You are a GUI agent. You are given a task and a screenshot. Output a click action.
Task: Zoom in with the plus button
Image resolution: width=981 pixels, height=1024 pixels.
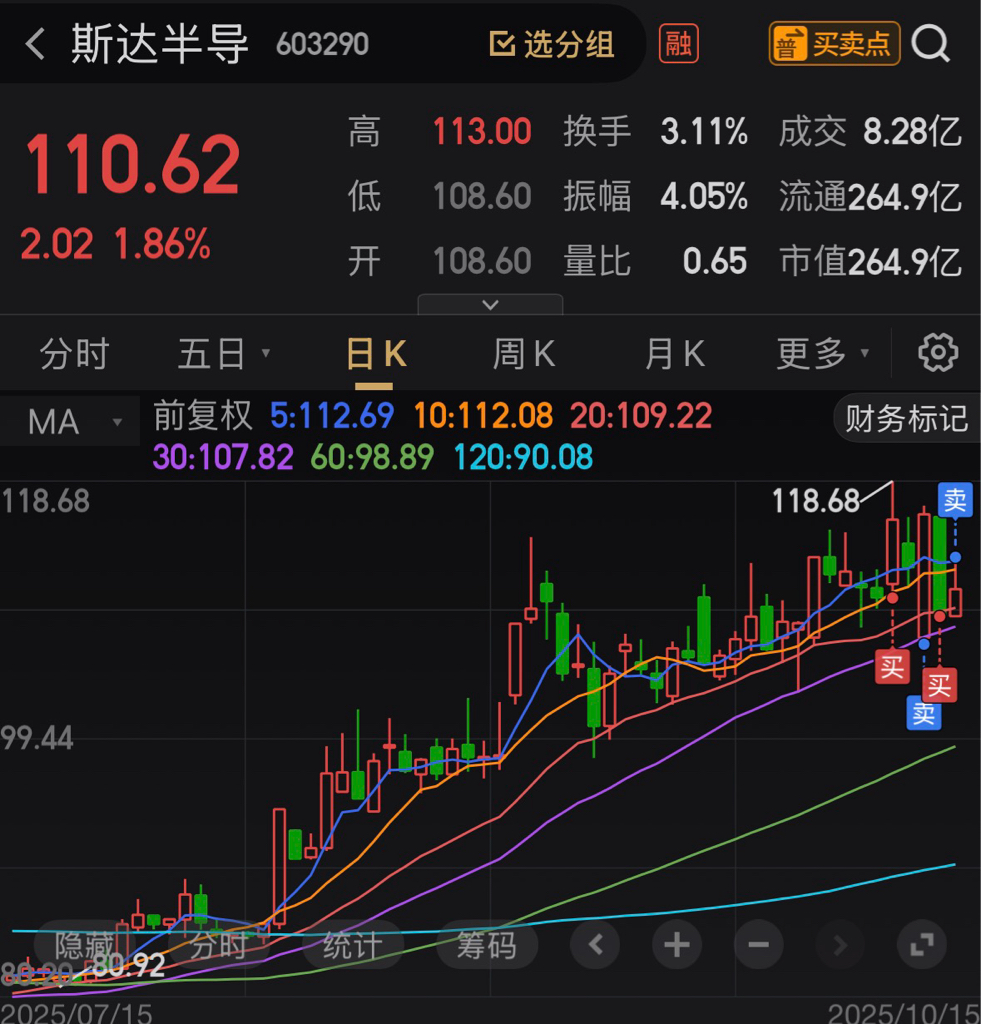click(x=677, y=944)
